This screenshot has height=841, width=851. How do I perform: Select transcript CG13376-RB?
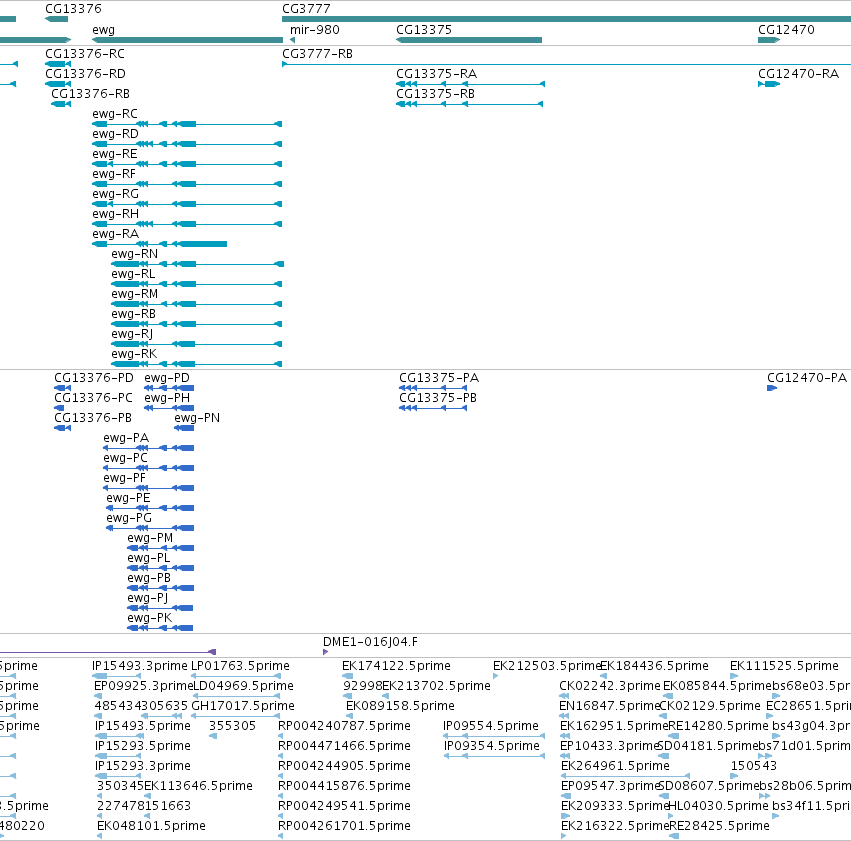[x=61, y=104]
